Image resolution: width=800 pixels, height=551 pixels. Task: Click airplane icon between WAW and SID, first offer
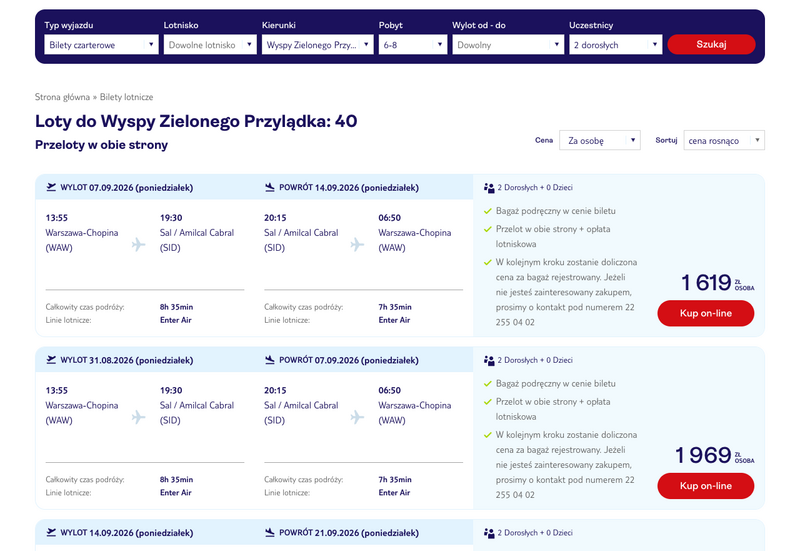pos(138,244)
